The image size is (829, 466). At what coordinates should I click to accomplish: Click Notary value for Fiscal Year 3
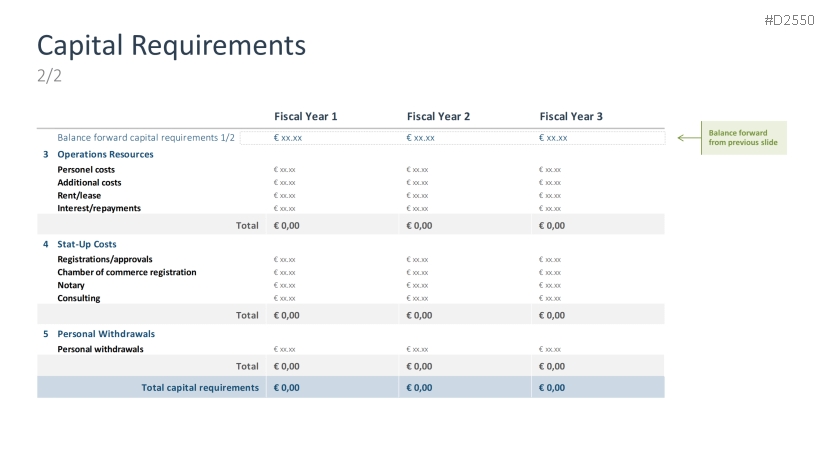[550, 285]
